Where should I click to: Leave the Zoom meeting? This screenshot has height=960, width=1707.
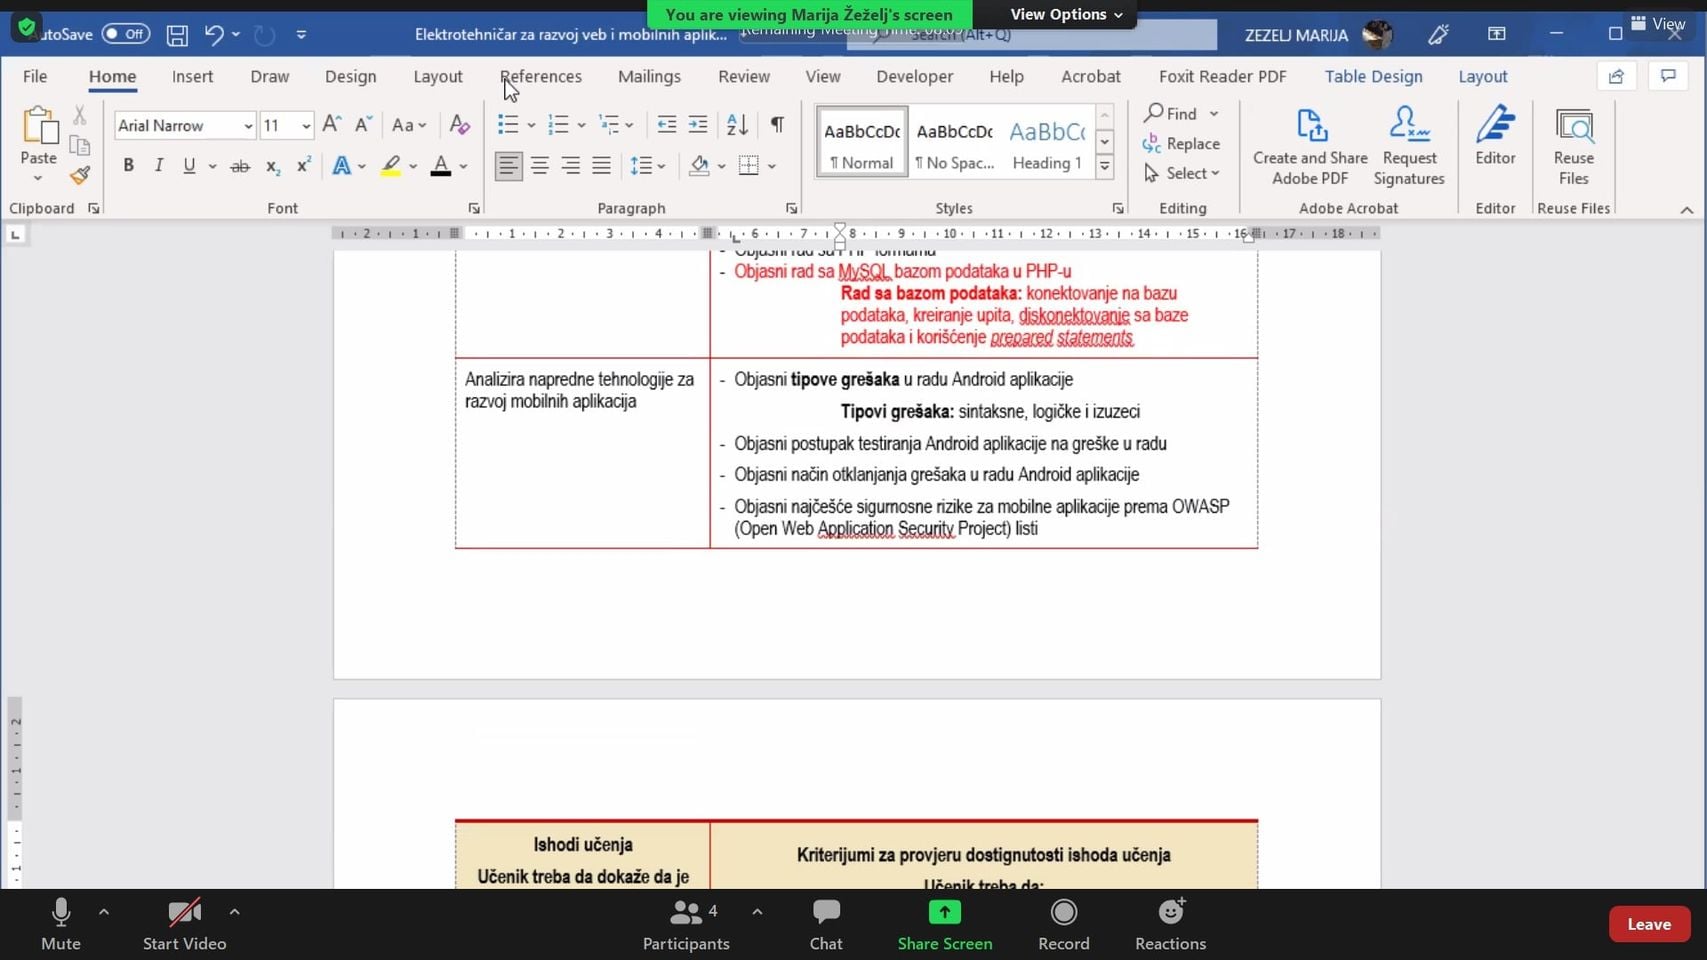1648,924
